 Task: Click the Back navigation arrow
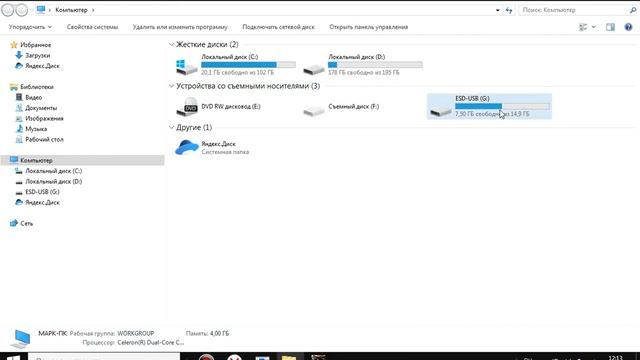7,10
